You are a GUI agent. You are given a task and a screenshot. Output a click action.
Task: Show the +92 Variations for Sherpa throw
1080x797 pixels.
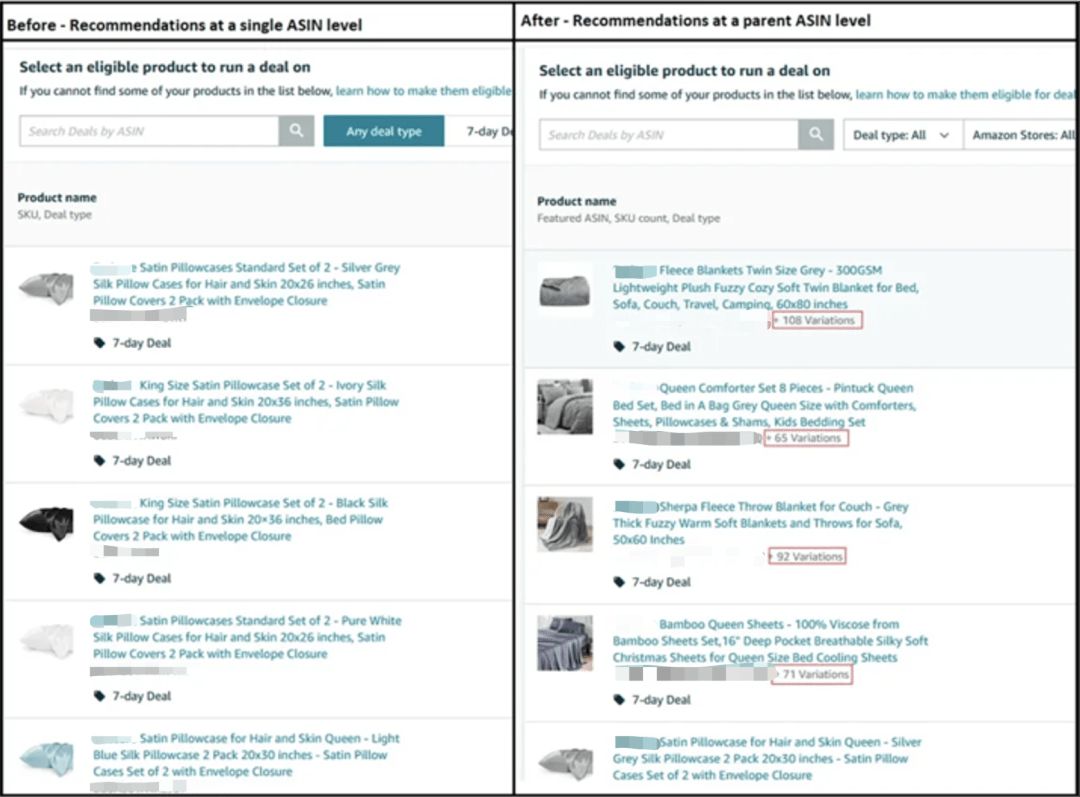808,557
